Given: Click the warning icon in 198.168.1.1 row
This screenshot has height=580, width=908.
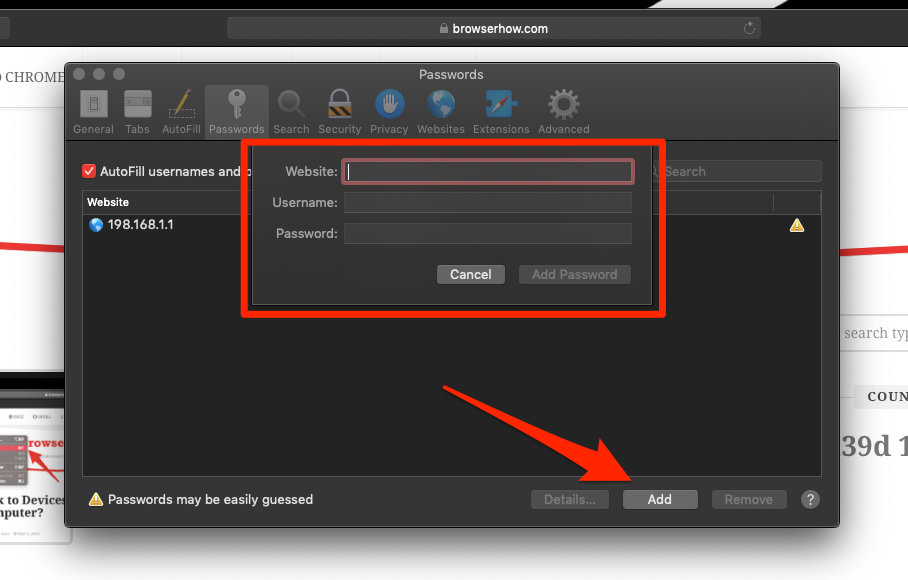Looking at the screenshot, I should tap(797, 225).
